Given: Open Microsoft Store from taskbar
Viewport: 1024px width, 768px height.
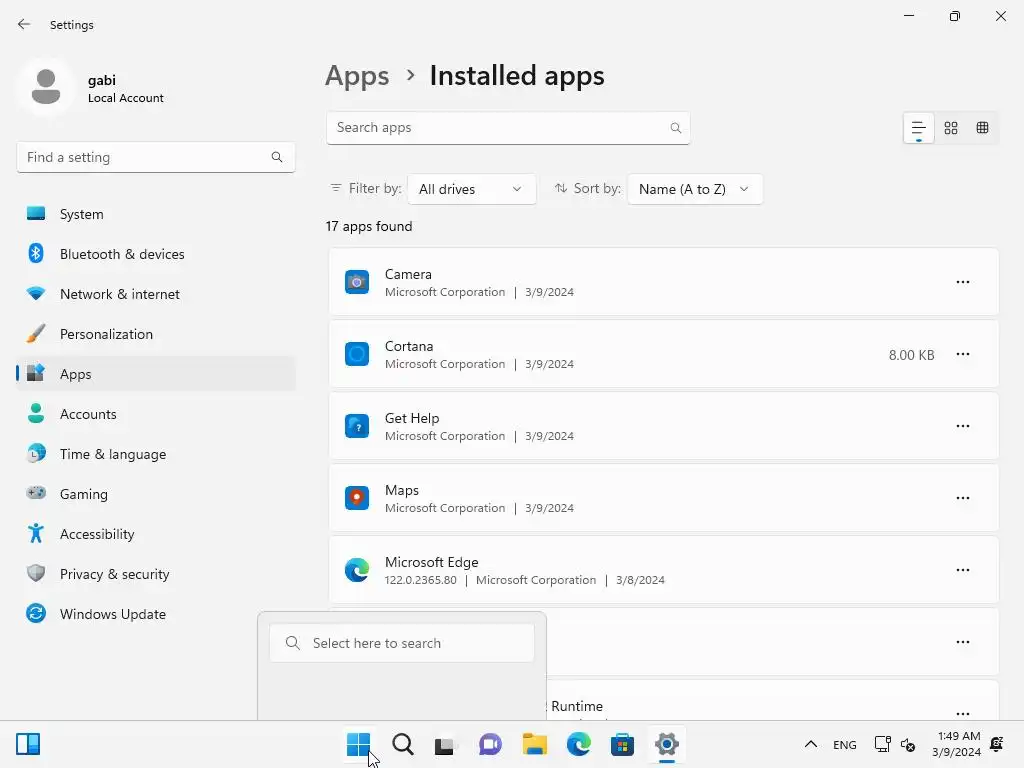Looking at the screenshot, I should pyautogui.click(x=622, y=744).
